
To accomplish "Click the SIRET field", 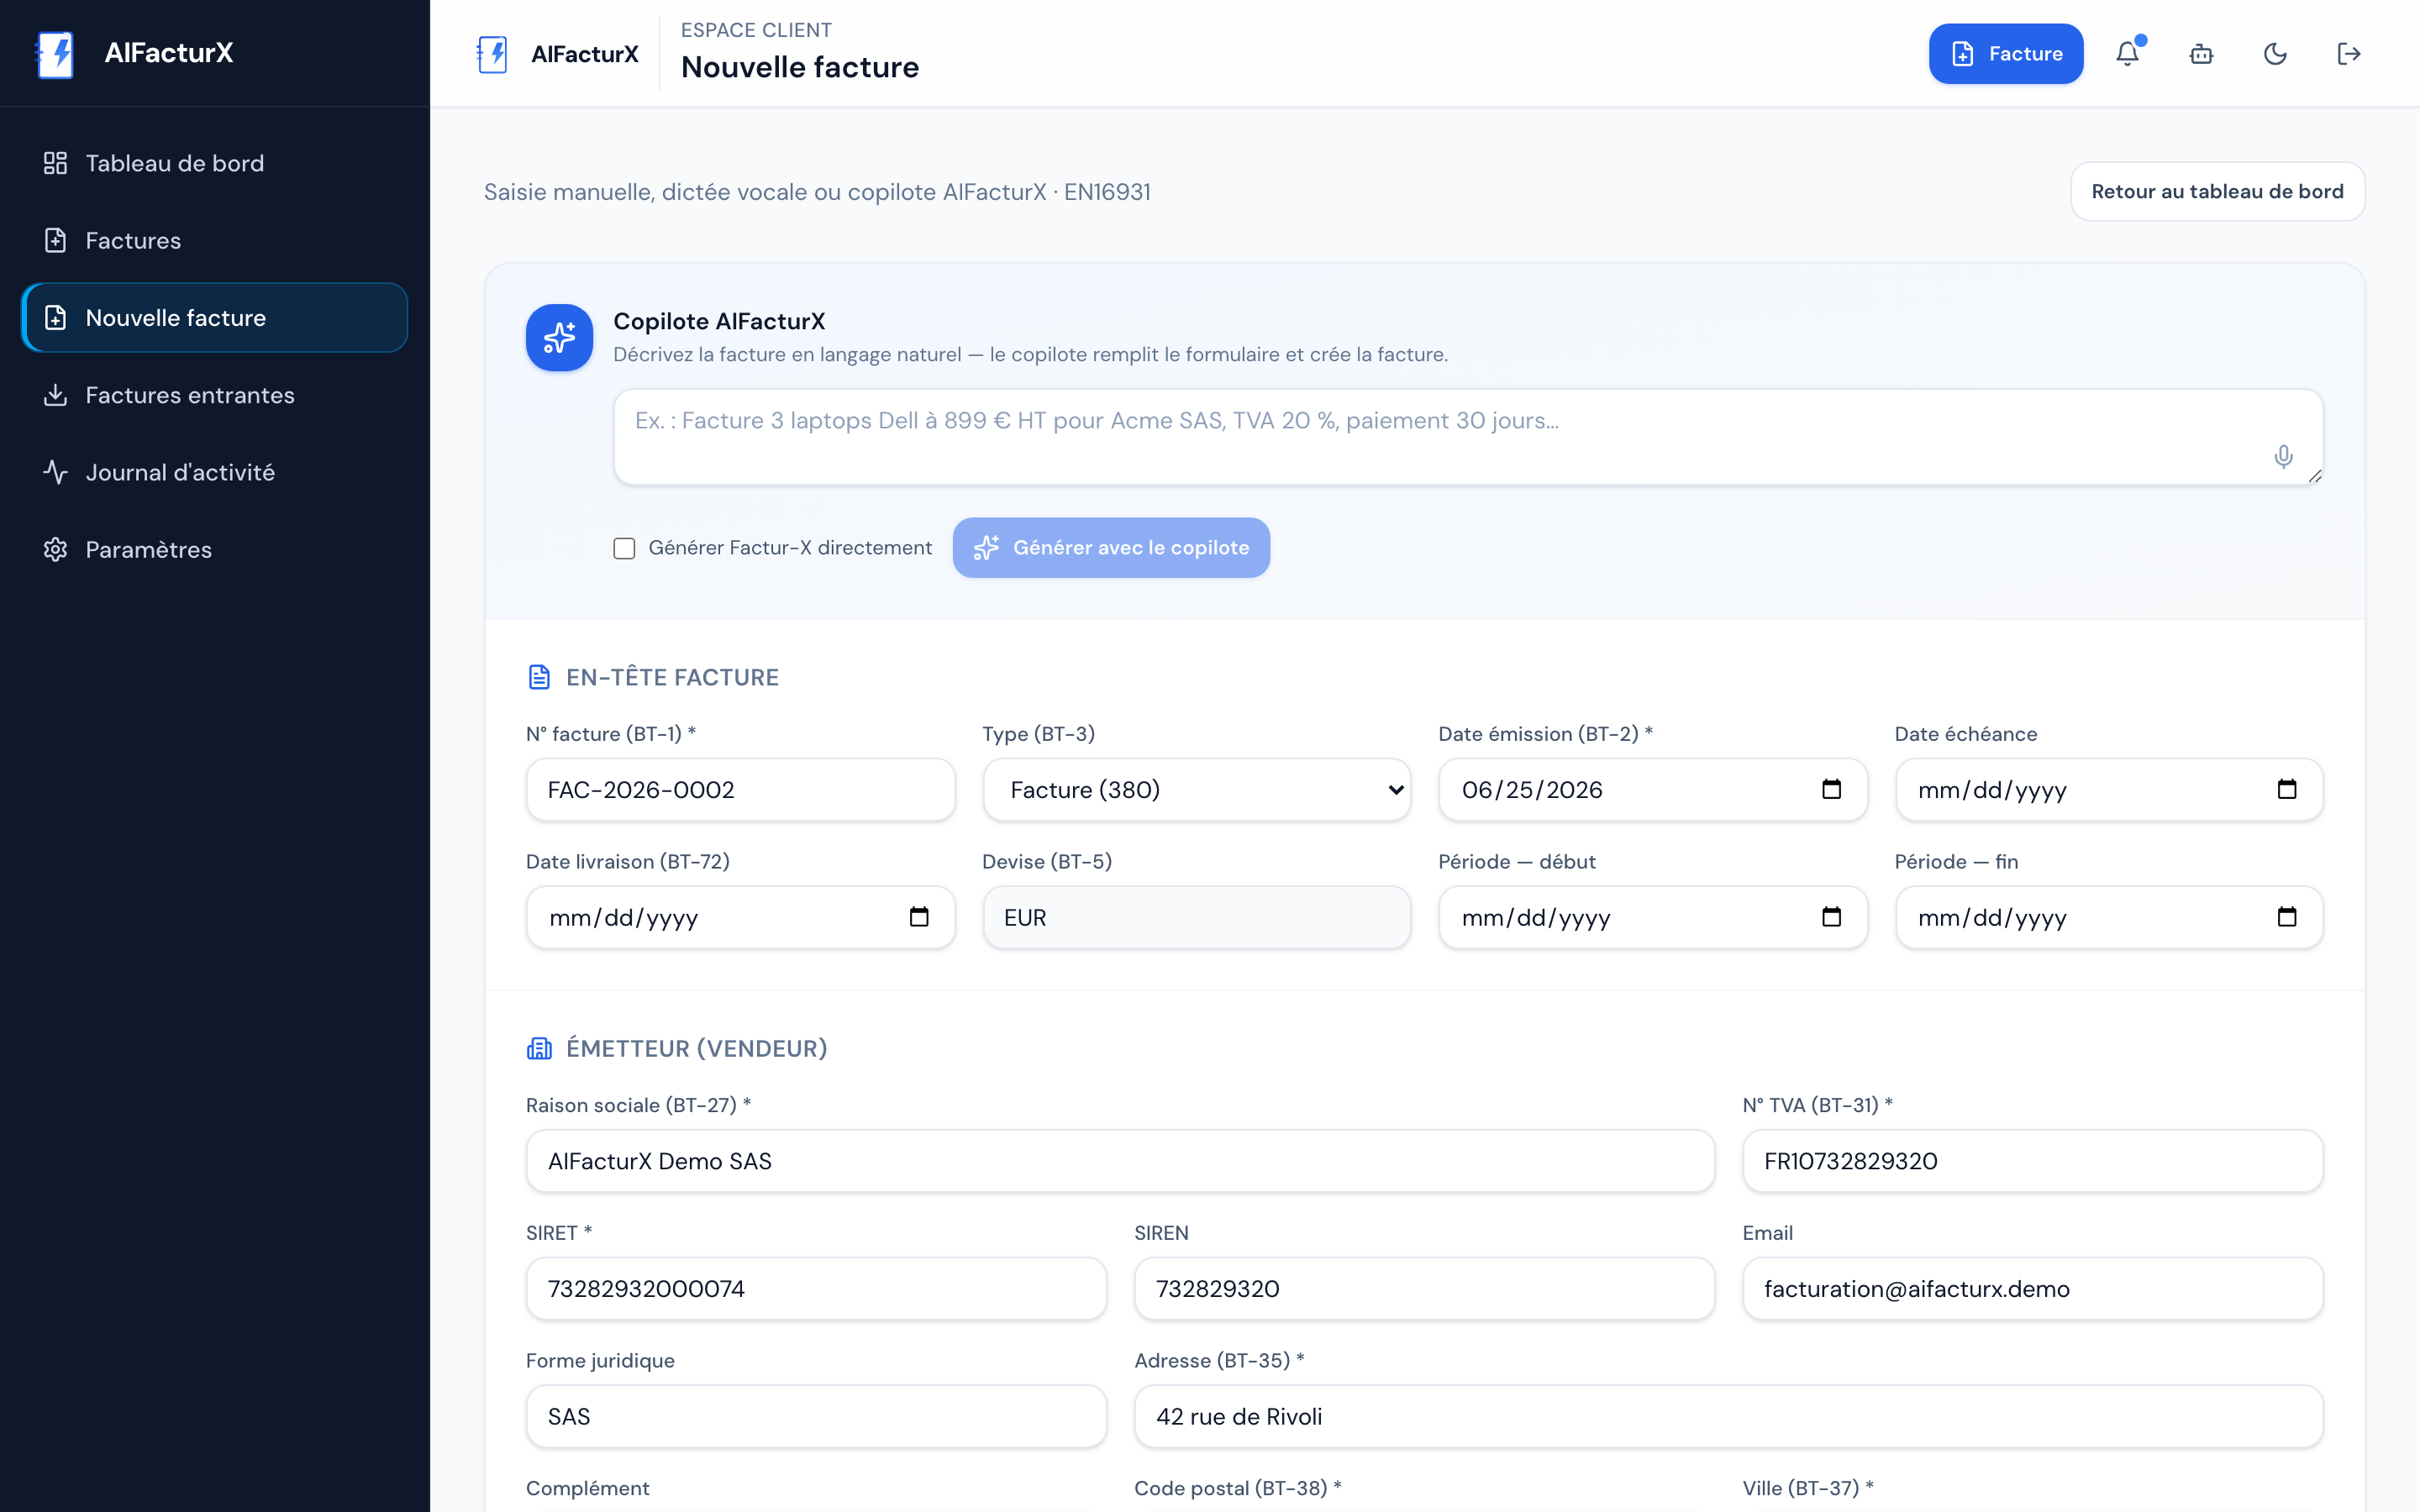I will tap(816, 1289).
